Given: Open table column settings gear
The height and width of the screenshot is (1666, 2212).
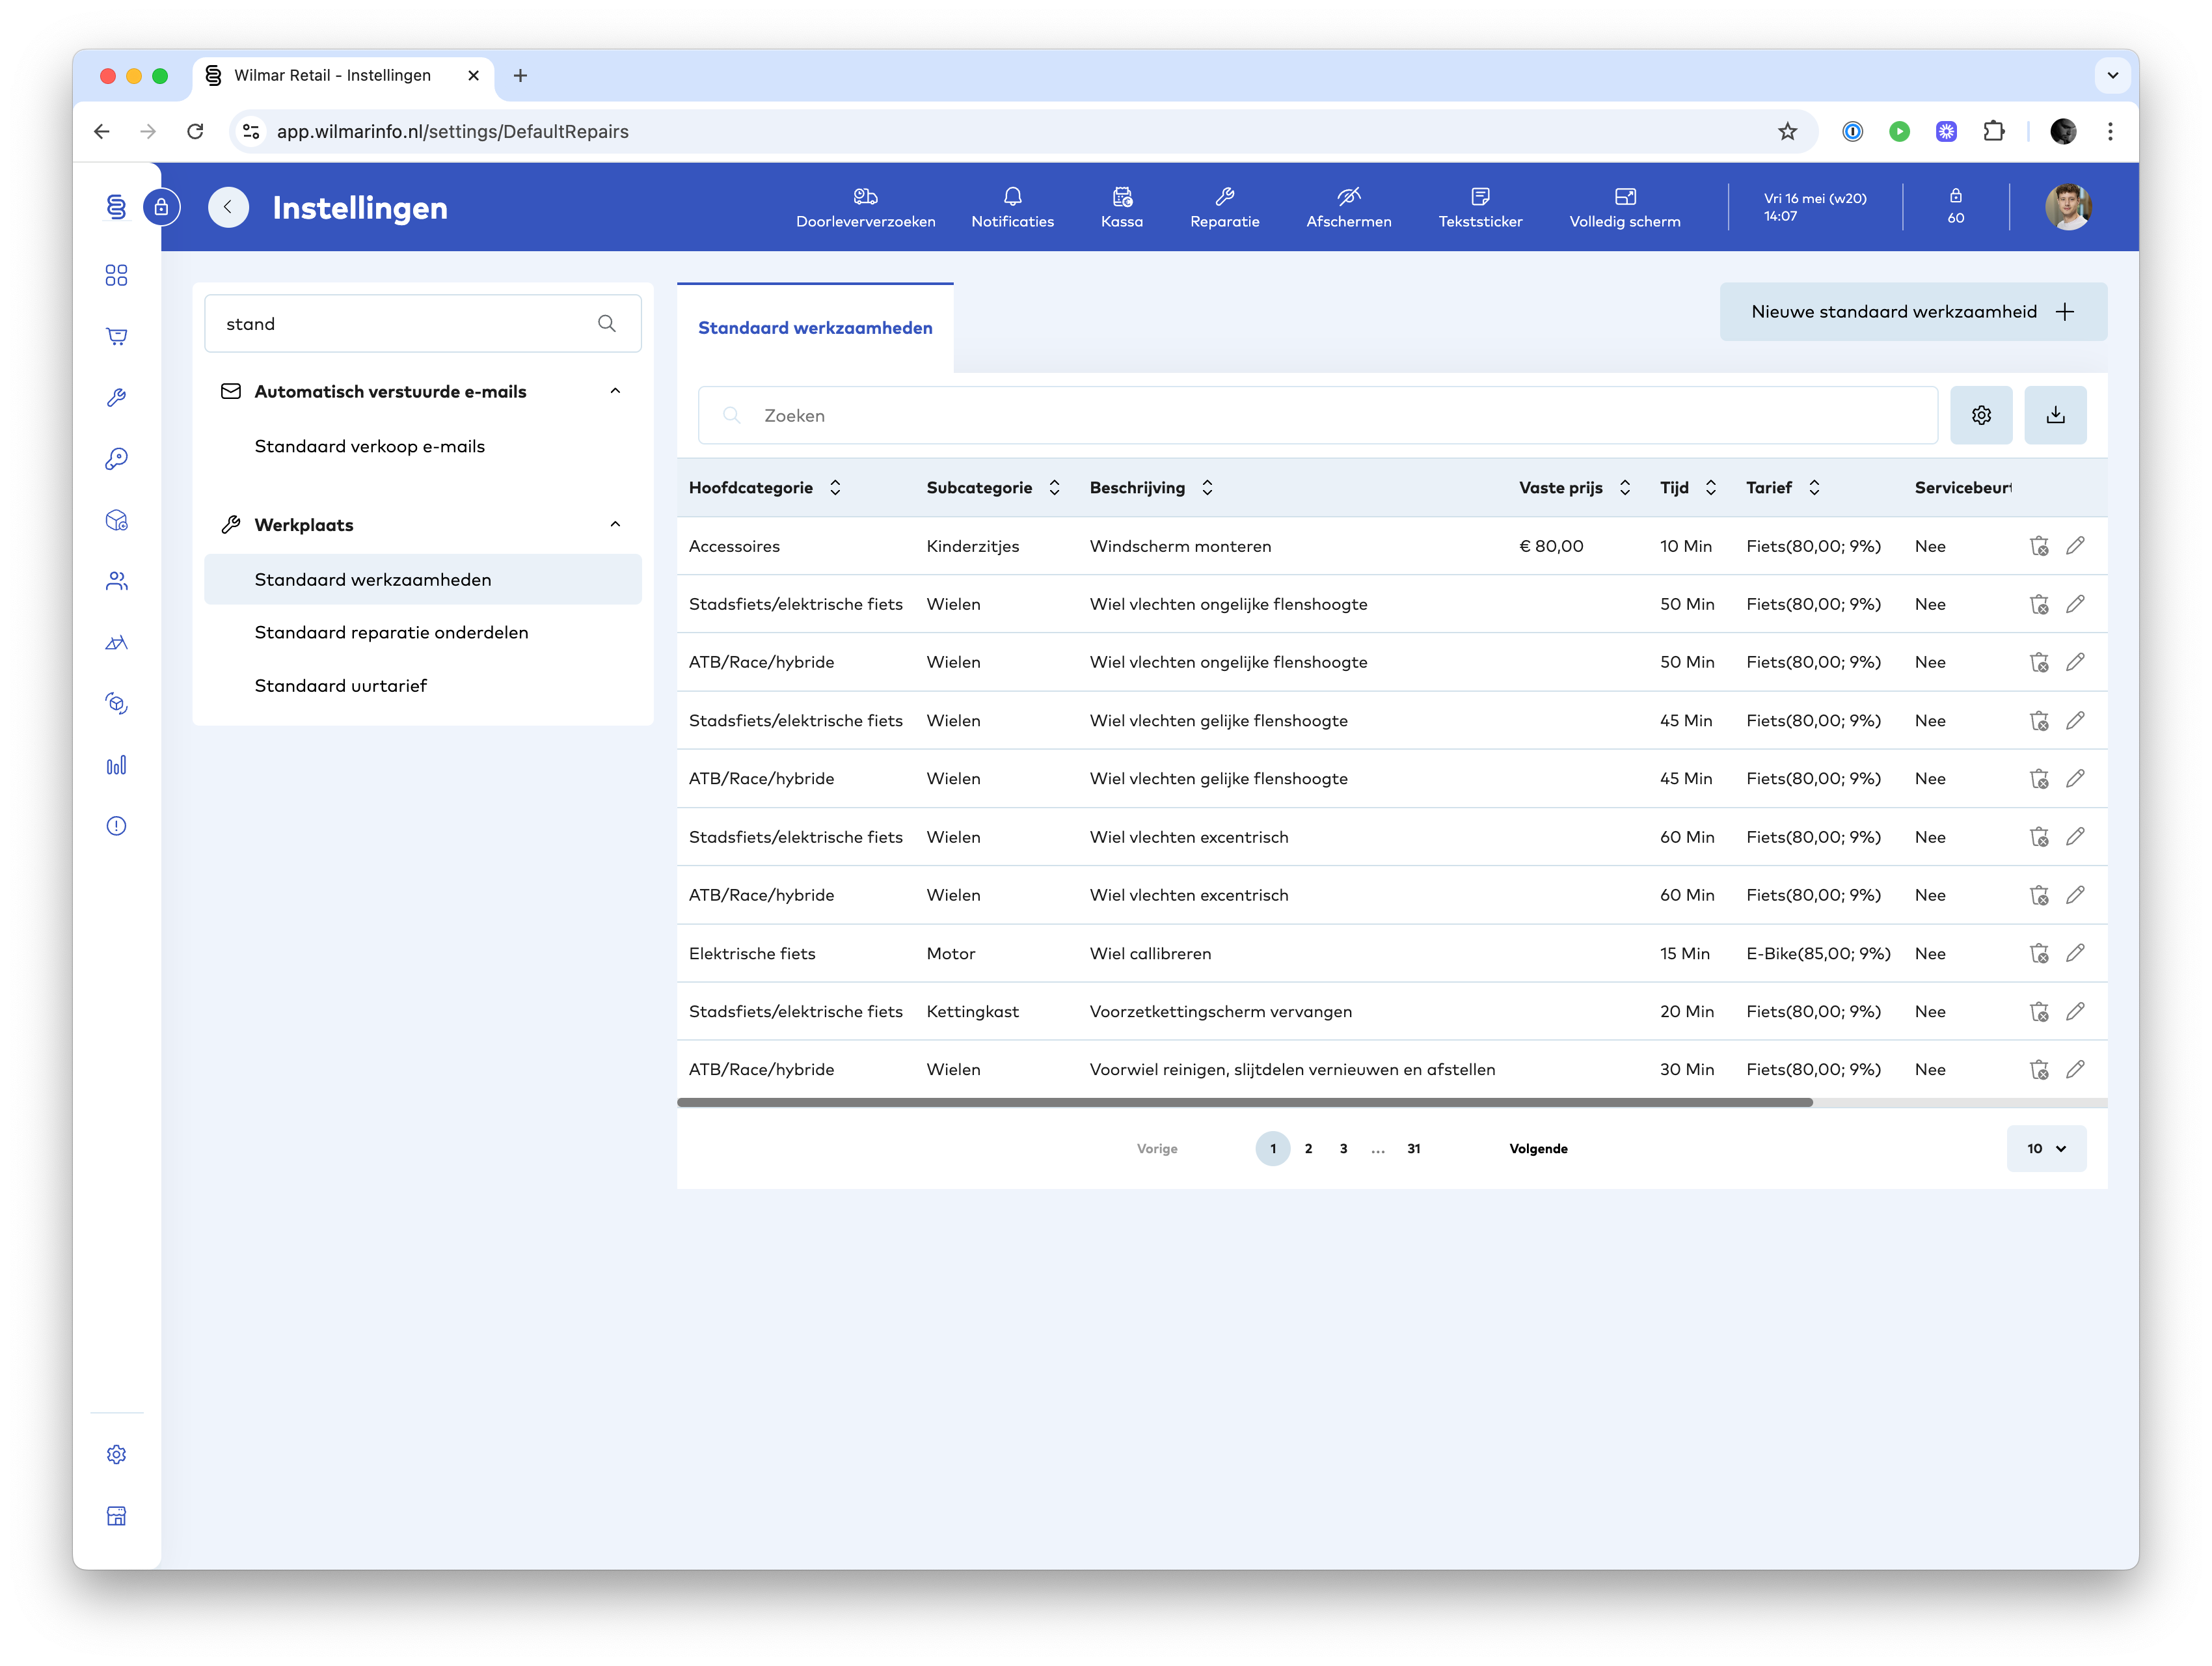Looking at the screenshot, I should [1980, 415].
